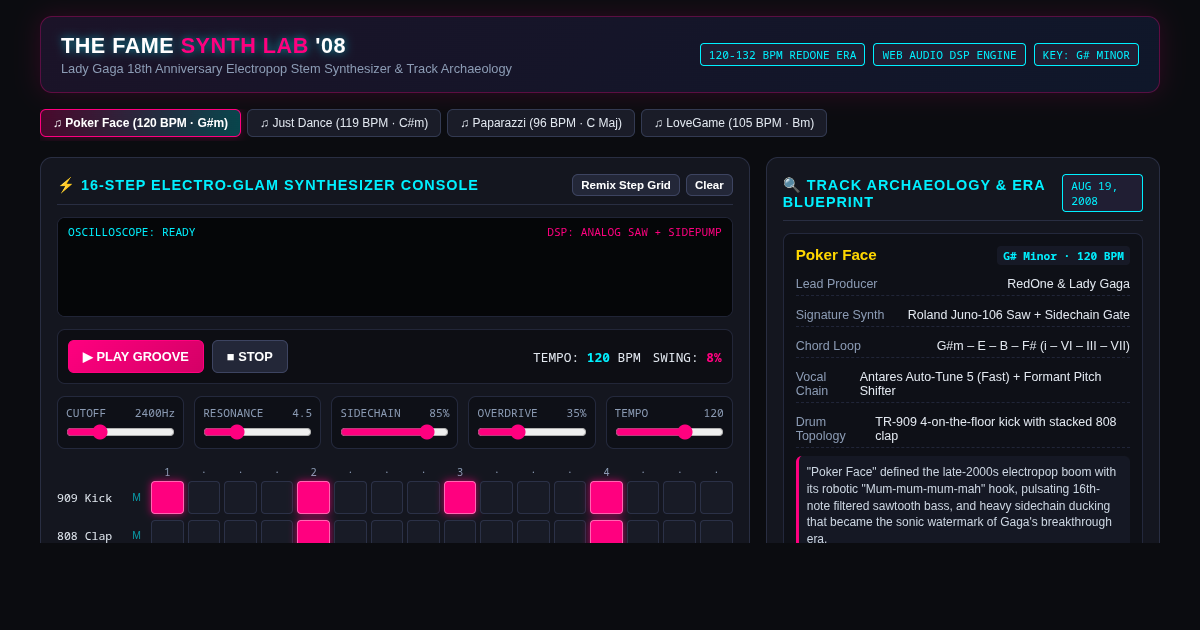The height and width of the screenshot is (630, 1200).
Task: Adjust the Resonance slider
Action: (257, 432)
